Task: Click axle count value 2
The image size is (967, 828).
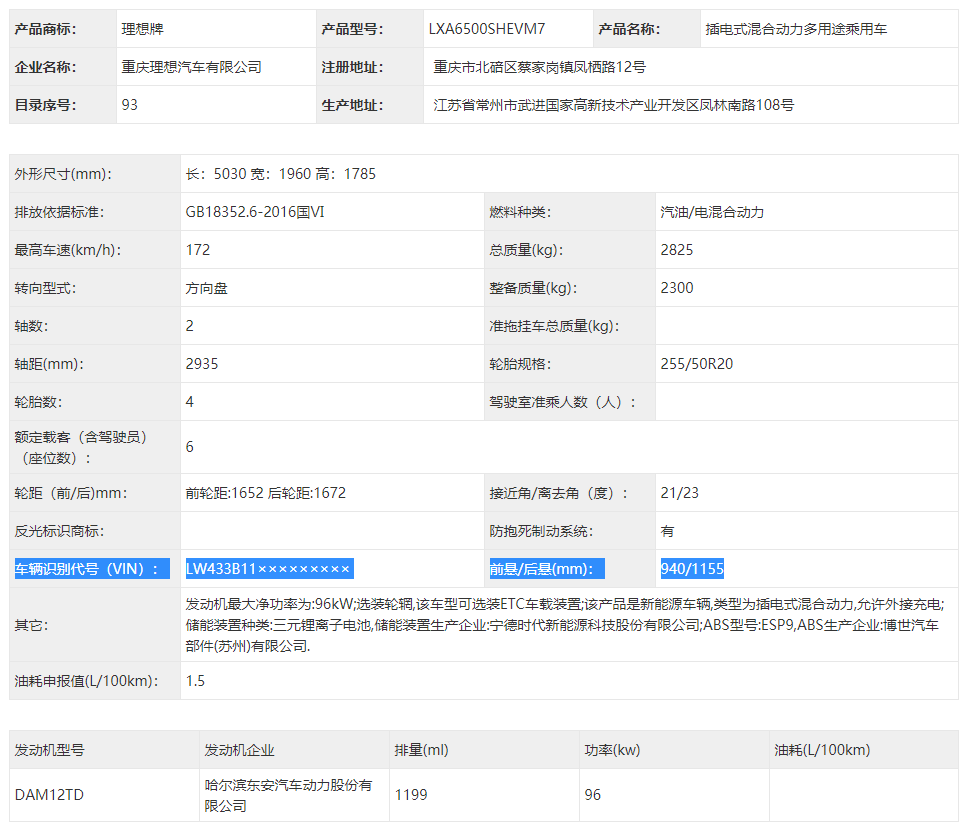Action: pyautogui.click(x=190, y=326)
